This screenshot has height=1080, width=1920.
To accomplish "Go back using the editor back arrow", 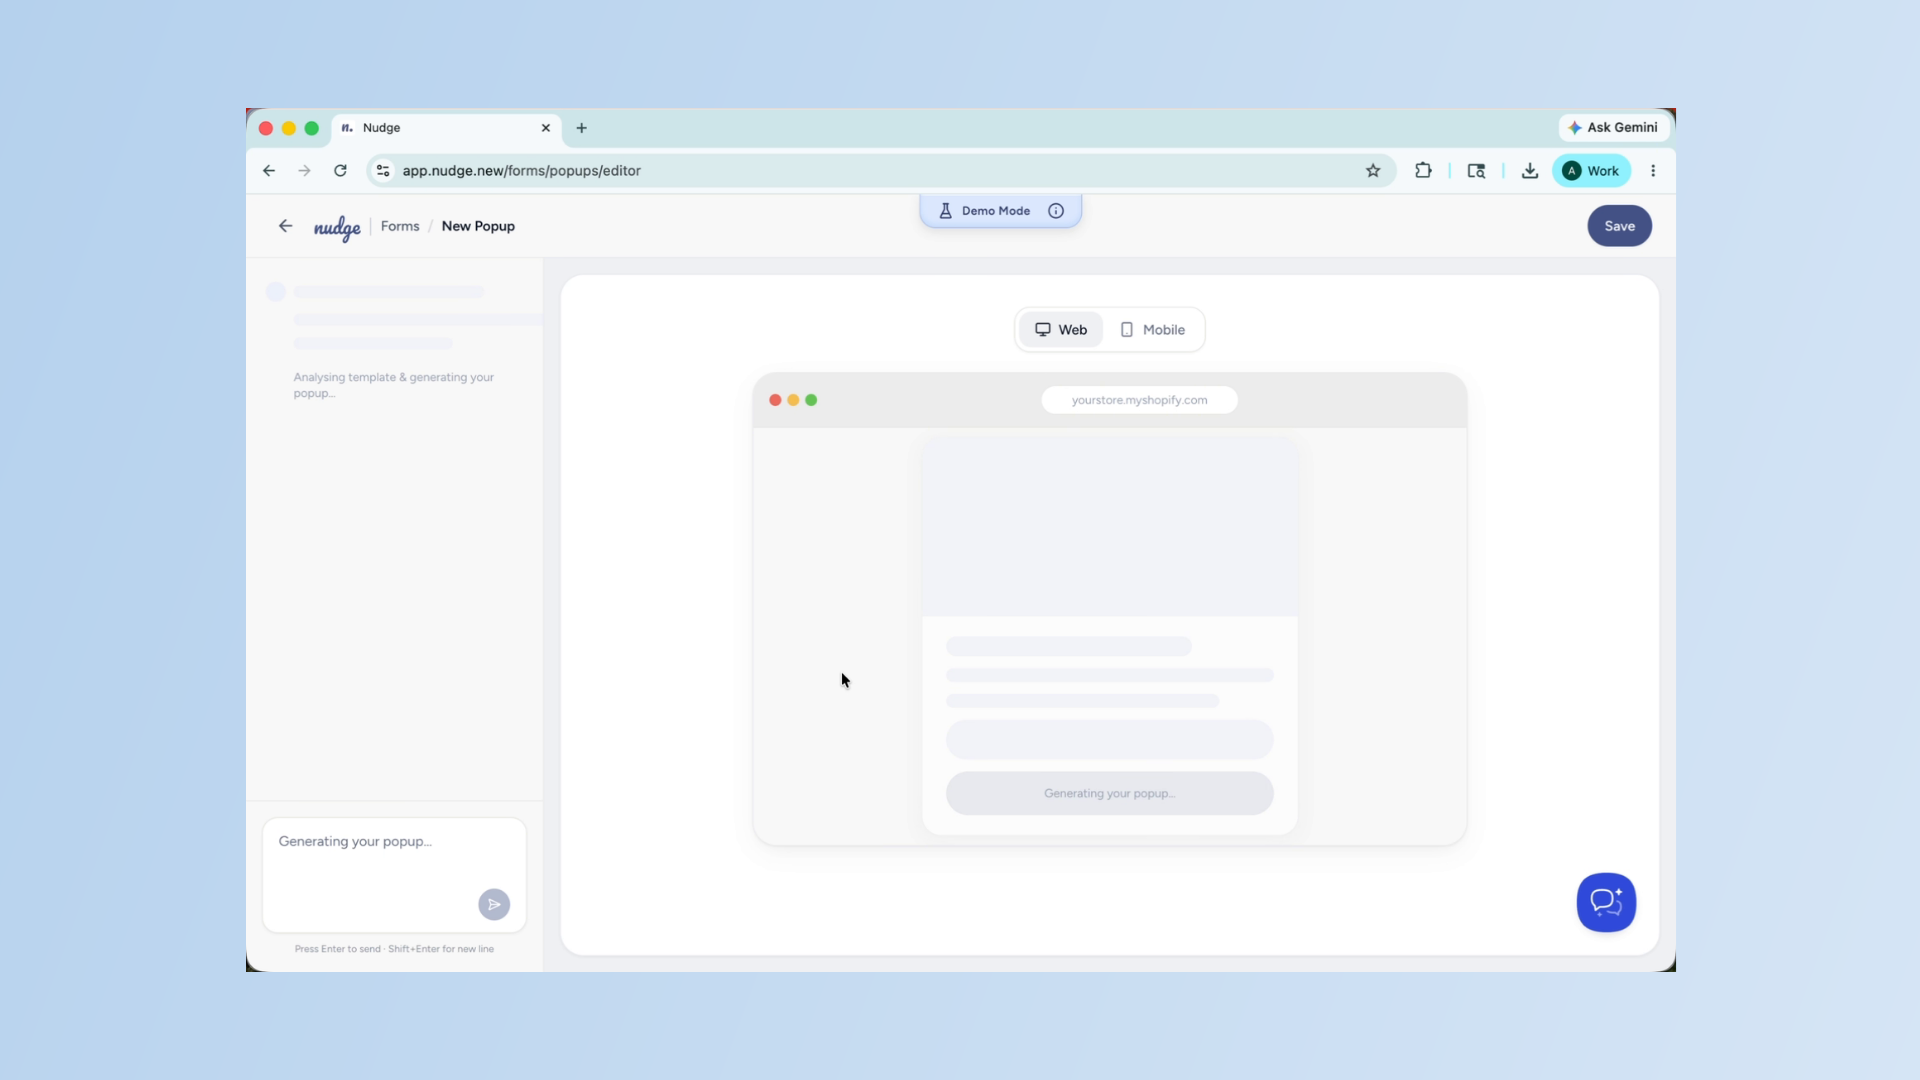I will pyautogui.click(x=285, y=226).
